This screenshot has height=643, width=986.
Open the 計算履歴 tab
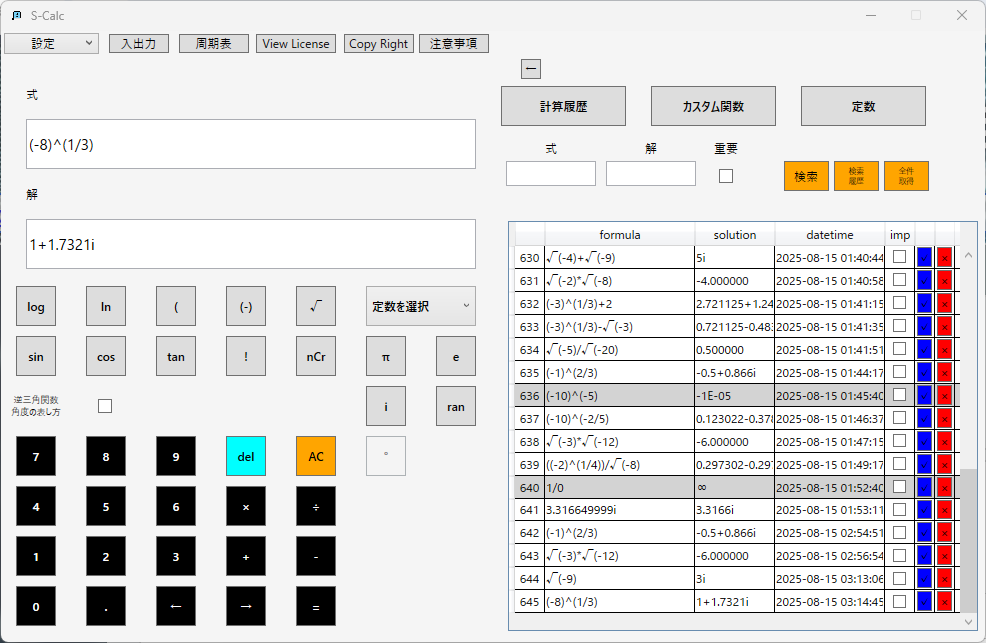563,106
